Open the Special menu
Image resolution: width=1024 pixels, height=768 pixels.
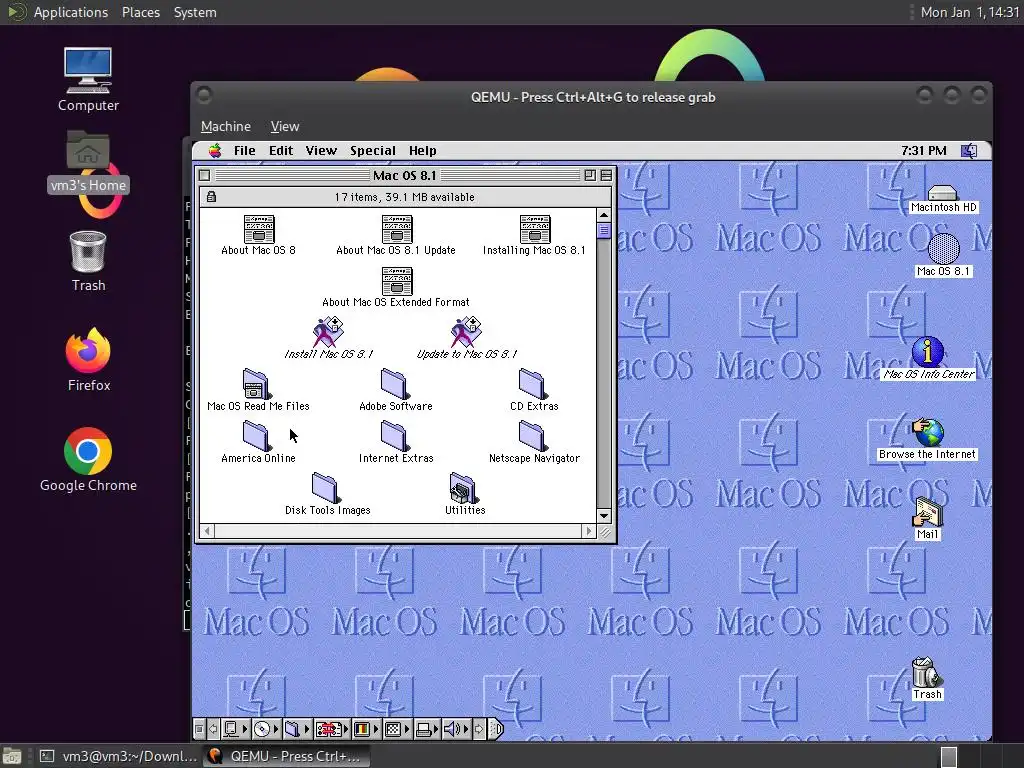pyautogui.click(x=373, y=151)
